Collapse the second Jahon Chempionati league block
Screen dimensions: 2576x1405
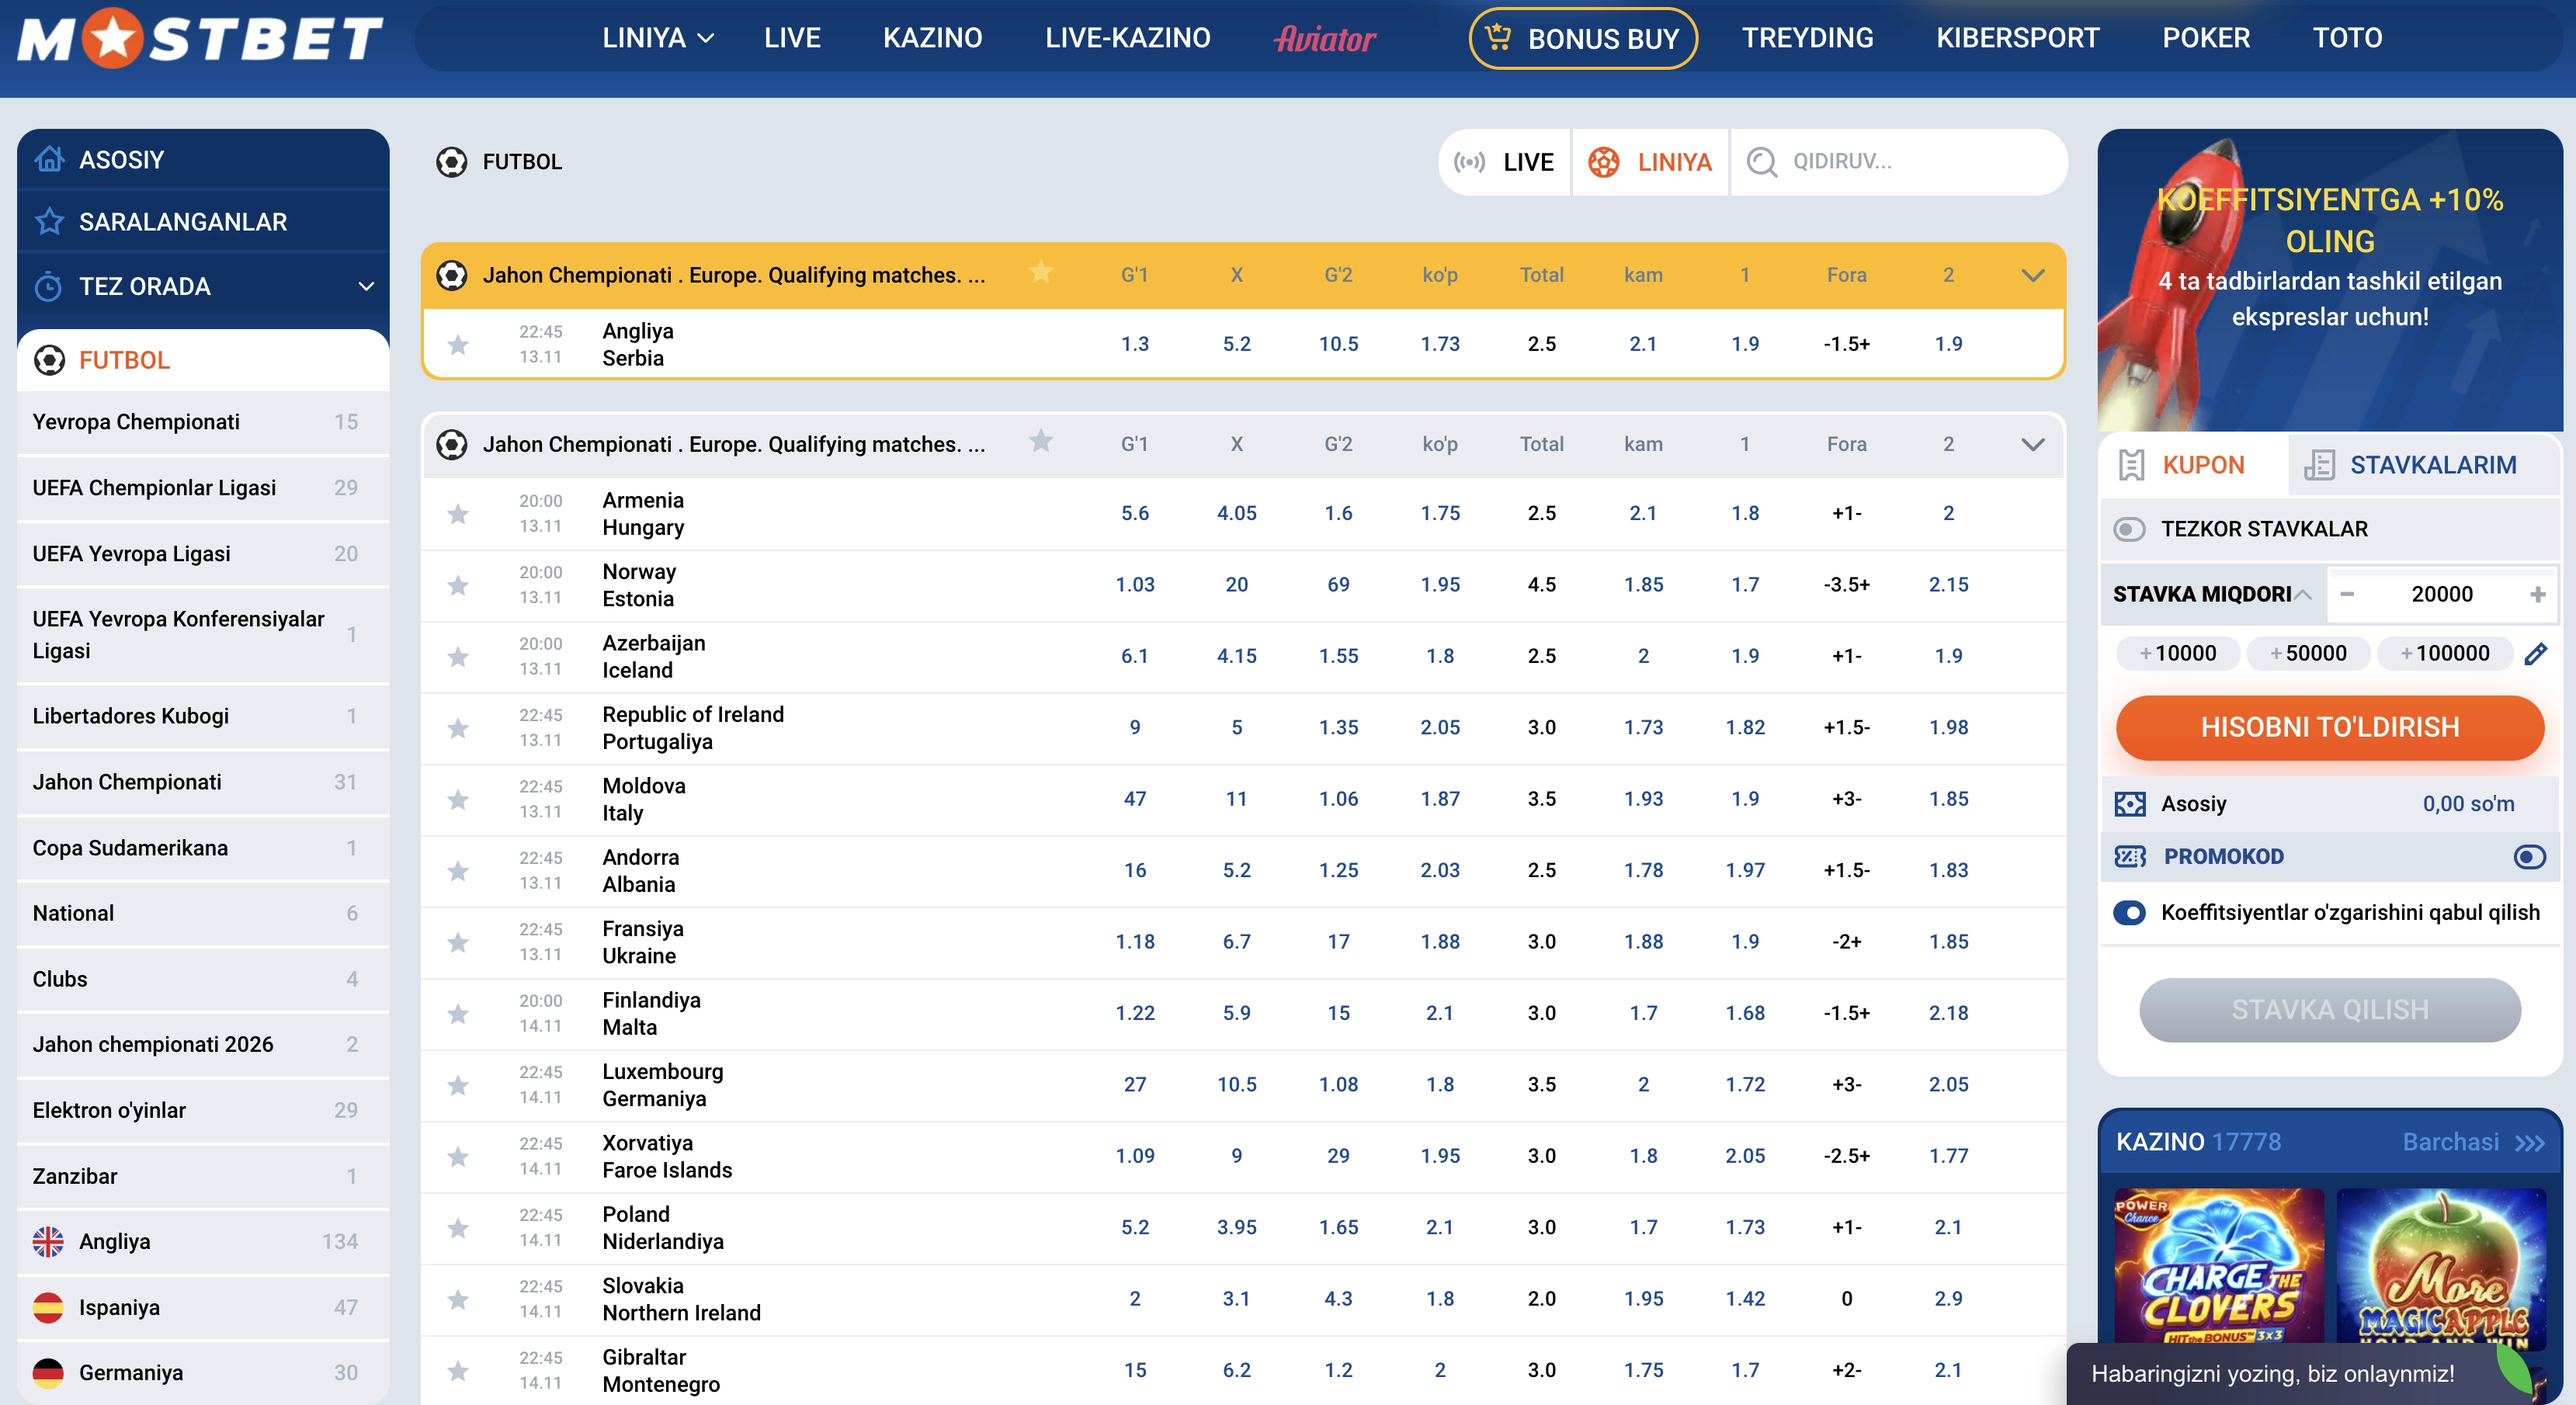[x=2032, y=444]
